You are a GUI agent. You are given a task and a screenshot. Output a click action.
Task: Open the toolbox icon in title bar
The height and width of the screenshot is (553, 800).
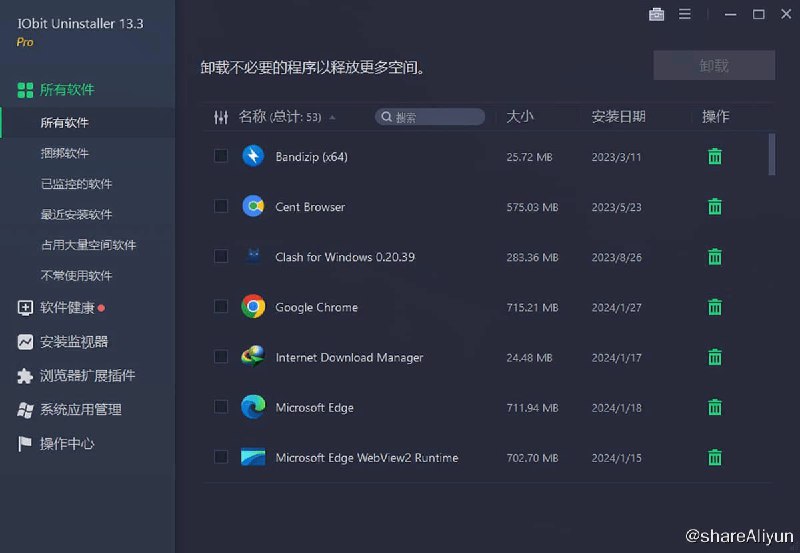tap(657, 14)
